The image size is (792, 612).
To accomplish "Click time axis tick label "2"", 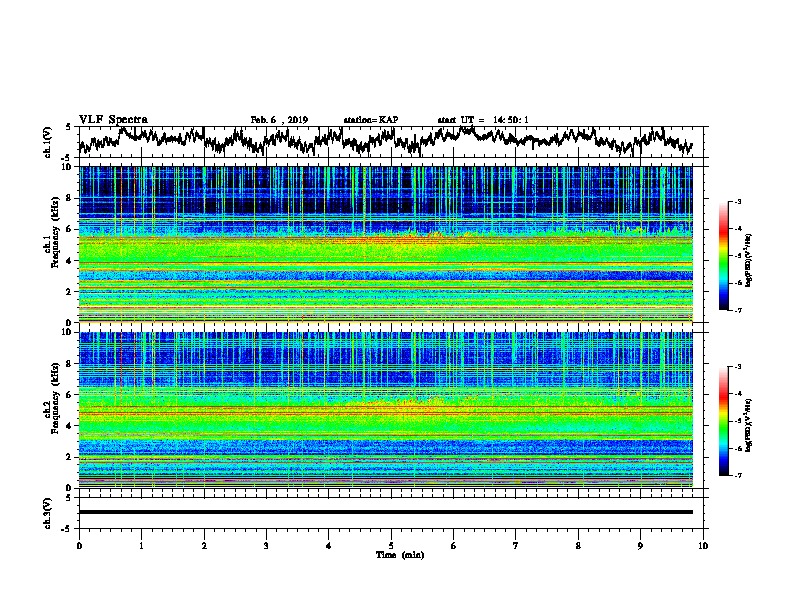I will (204, 545).
